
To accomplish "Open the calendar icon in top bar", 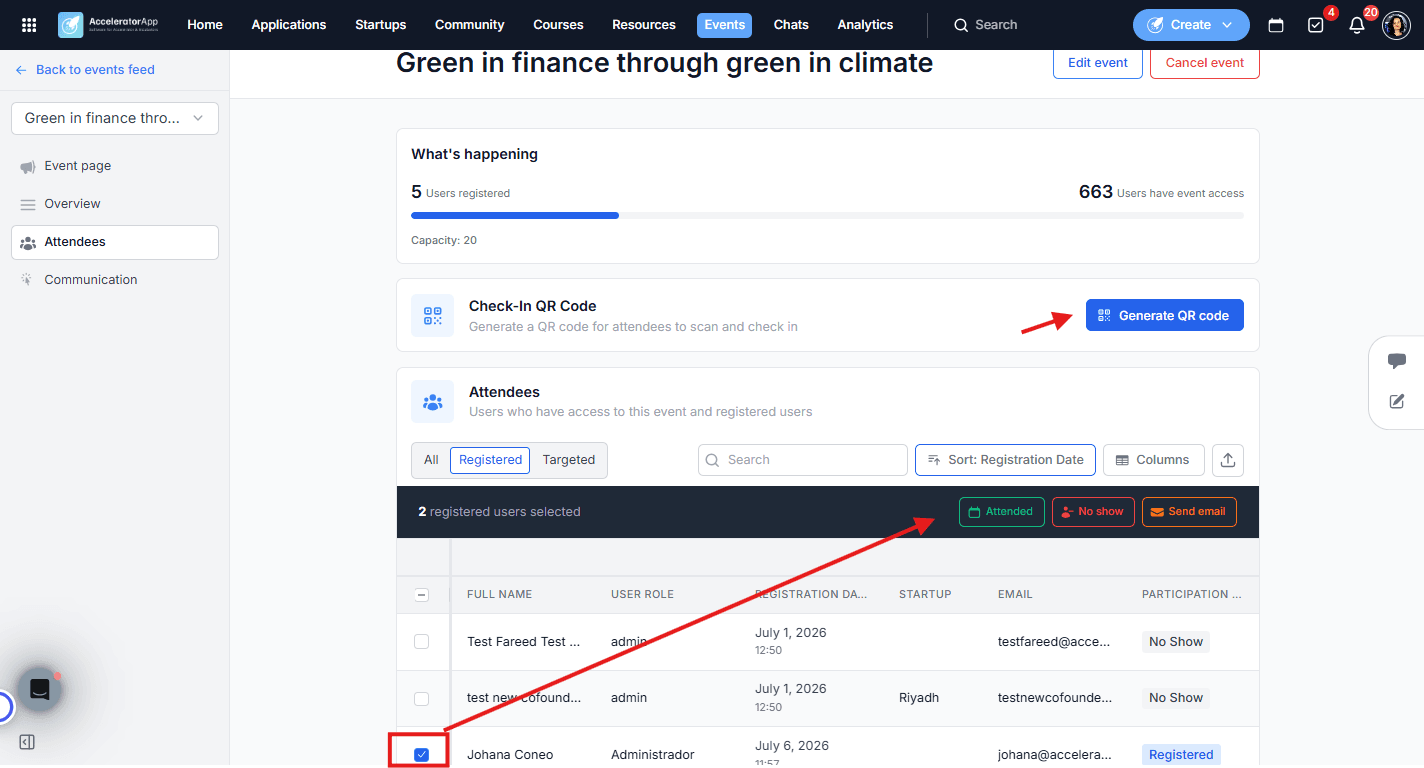I will click(1276, 25).
